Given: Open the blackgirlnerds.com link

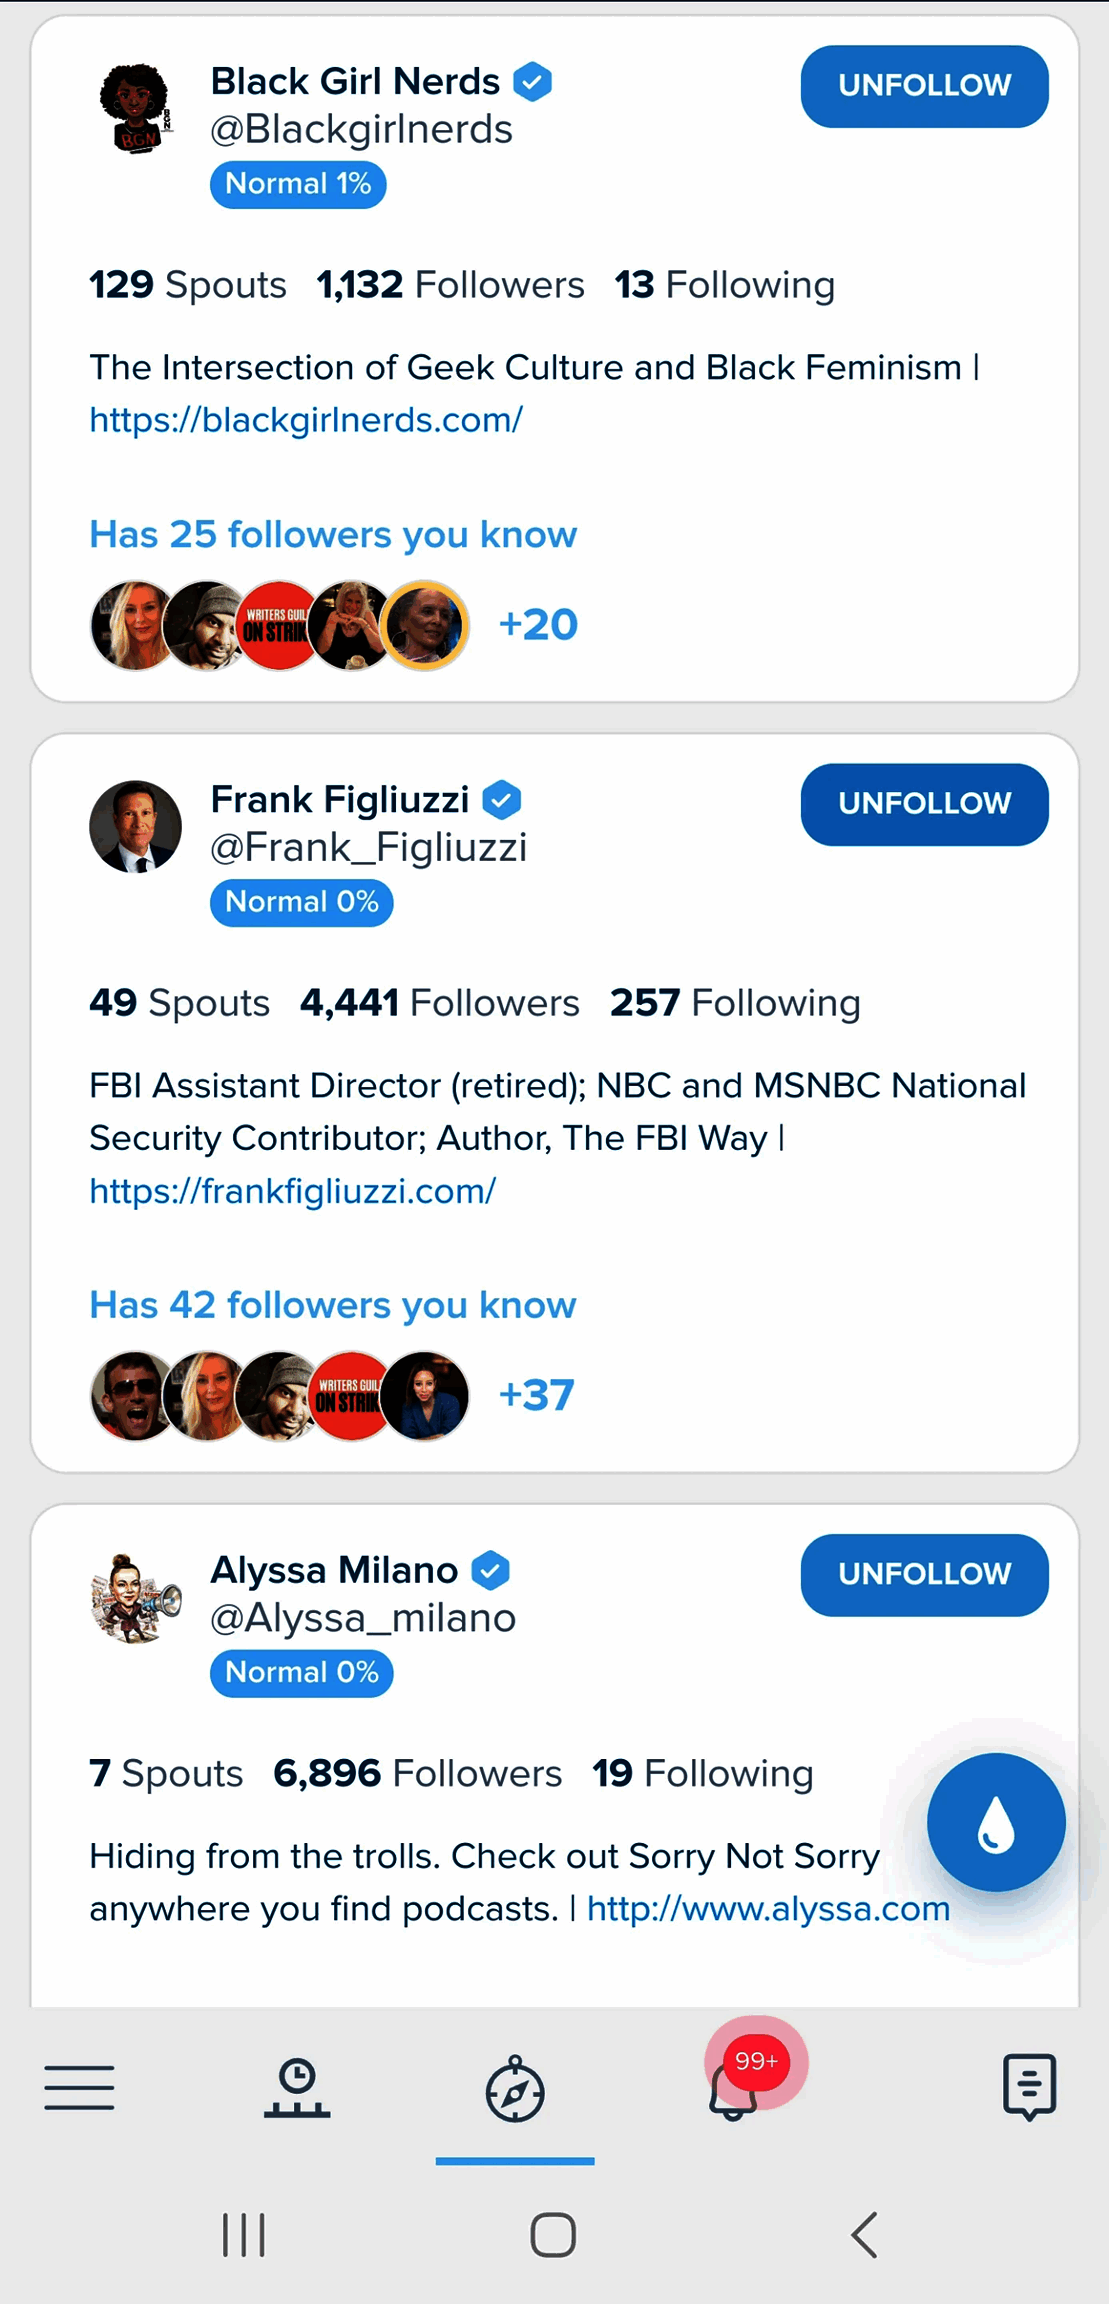Looking at the screenshot, I should (x=306, y=420).
